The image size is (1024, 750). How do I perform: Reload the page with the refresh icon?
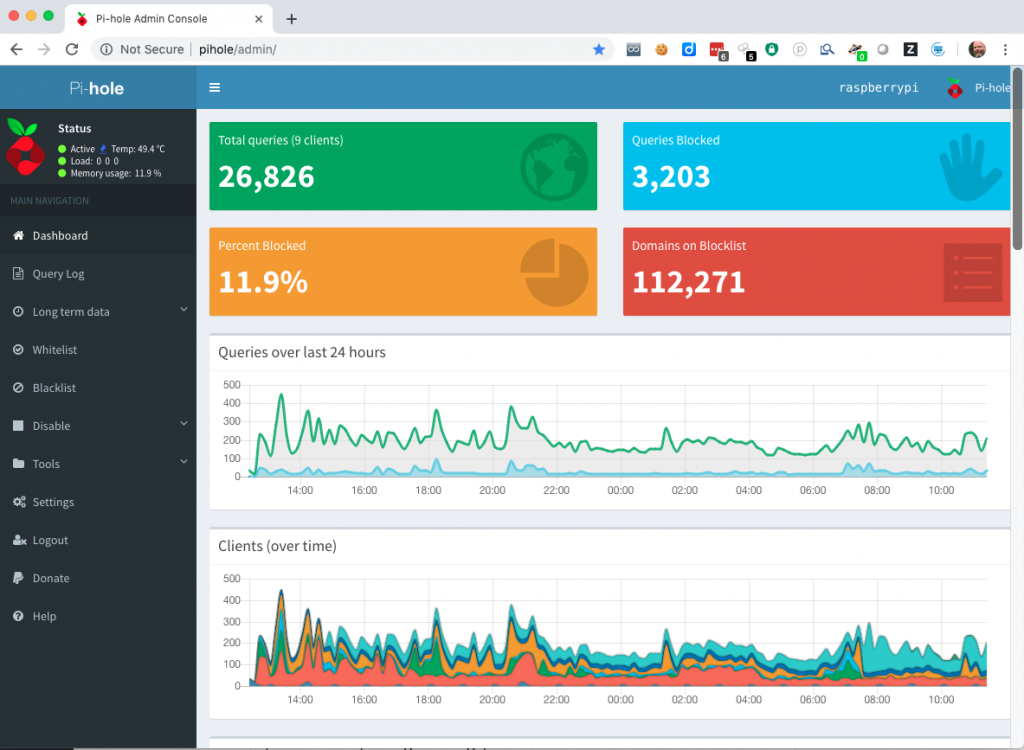[x=72, y=49]
